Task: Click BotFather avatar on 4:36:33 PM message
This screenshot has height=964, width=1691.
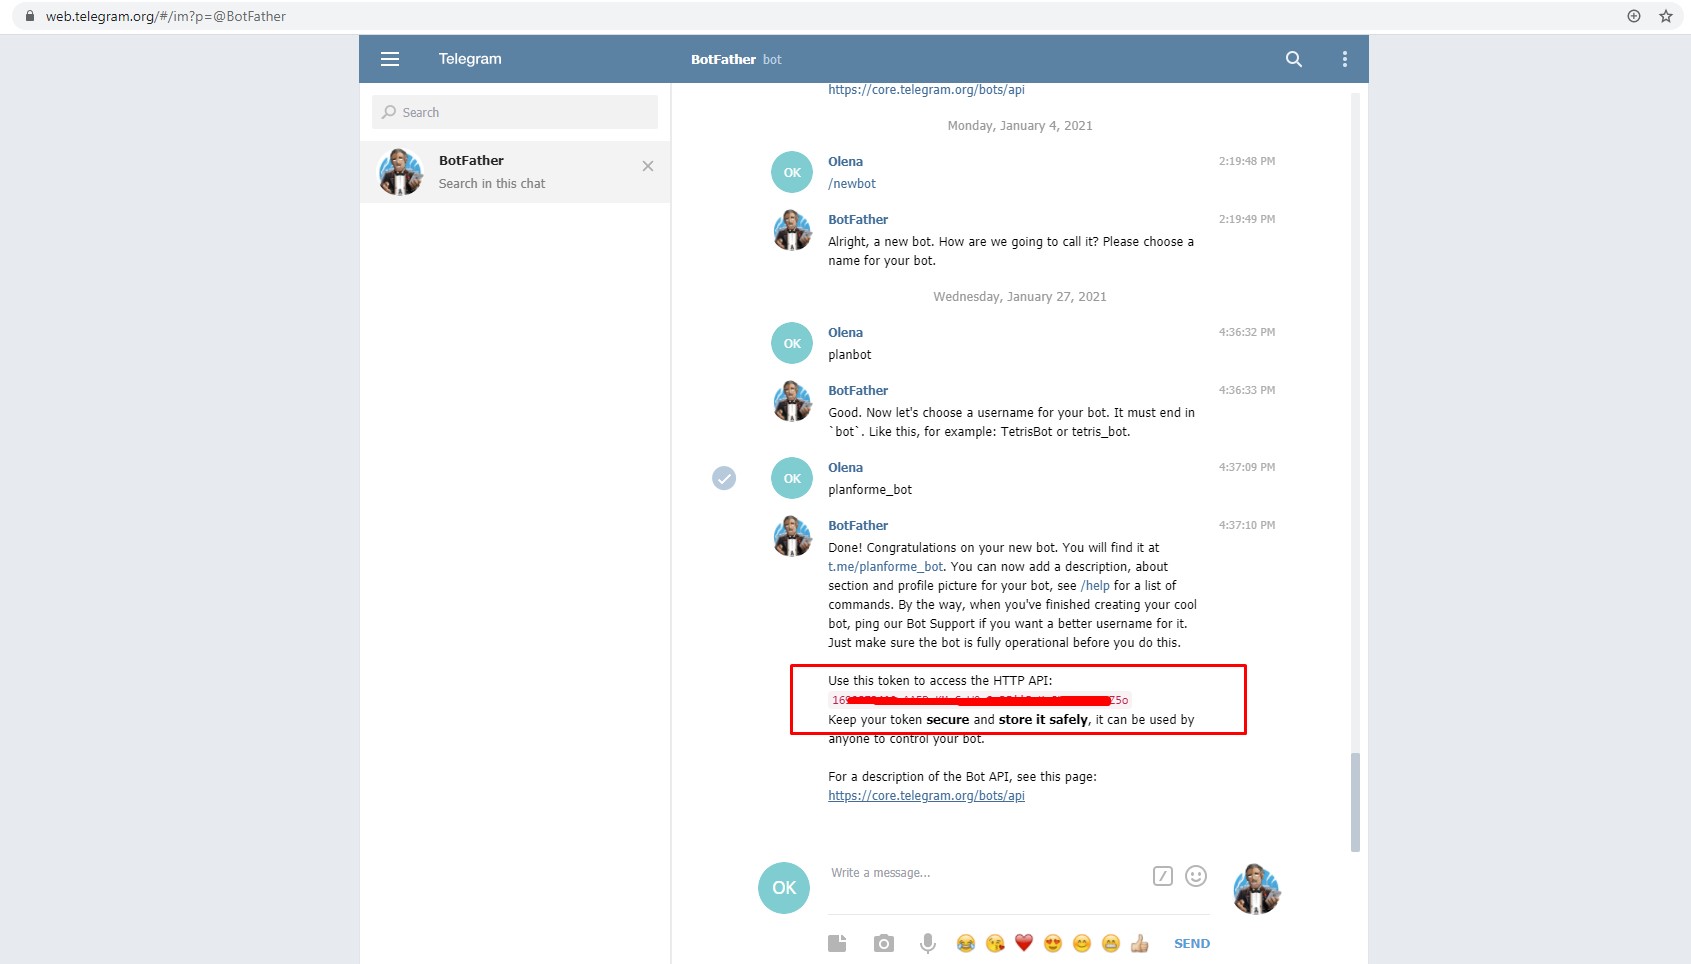Action: pos(792,401)
